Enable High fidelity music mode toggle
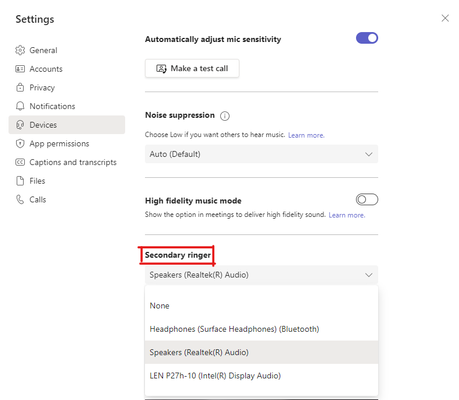This screenshot has height=400, width=459. tap(367, 200)
